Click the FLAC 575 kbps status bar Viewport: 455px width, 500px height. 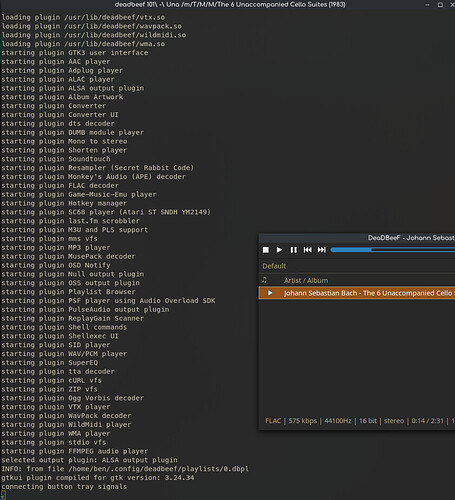point(359,421)
